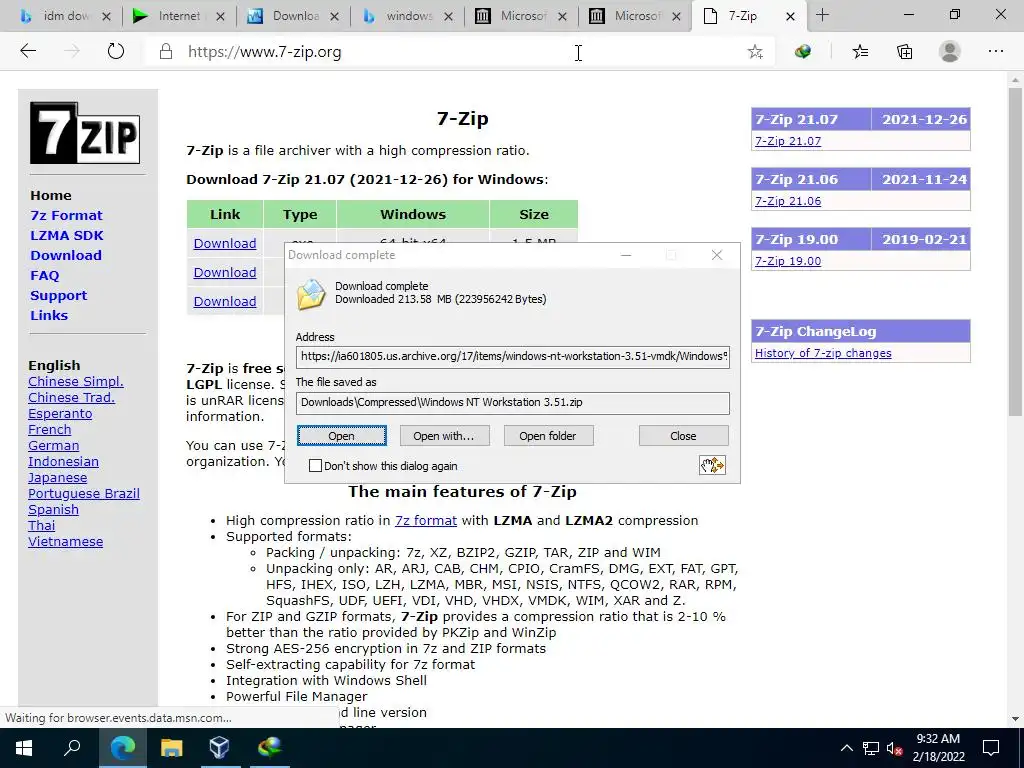Open the Links sidebar link

[49, 315]
